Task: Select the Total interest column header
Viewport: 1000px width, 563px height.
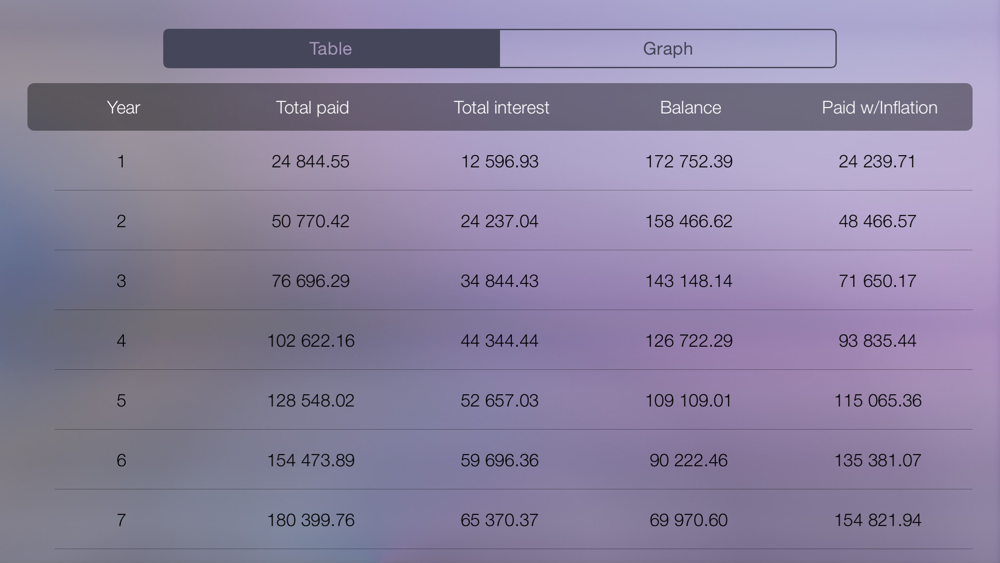Action: [501, 107]
